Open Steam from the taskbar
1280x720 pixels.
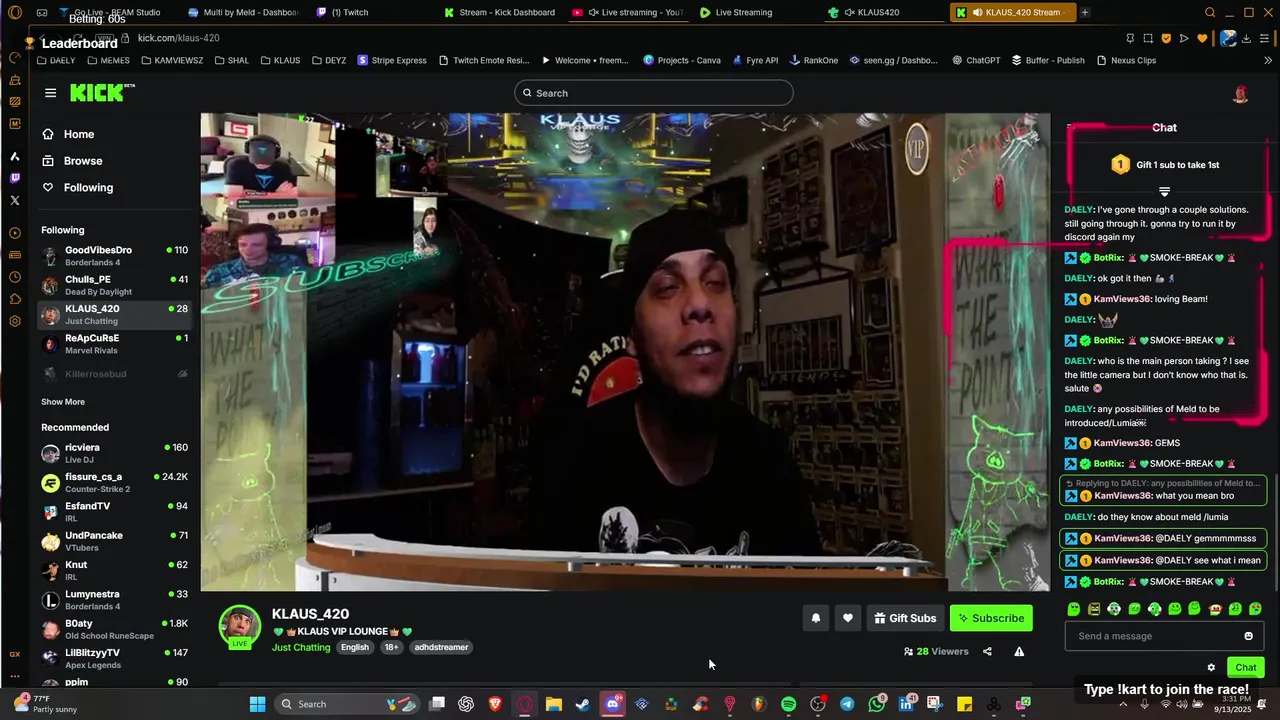coord(583,704)
